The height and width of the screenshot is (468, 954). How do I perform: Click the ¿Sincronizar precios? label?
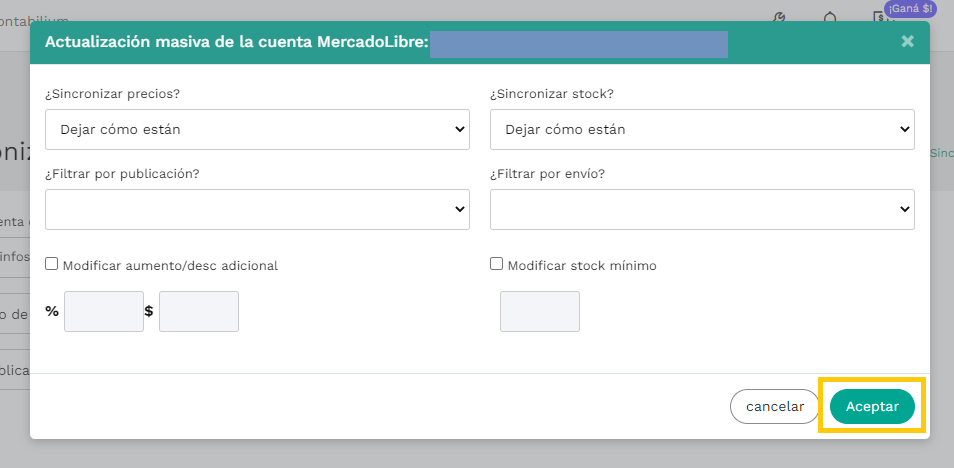coord(119,94)
